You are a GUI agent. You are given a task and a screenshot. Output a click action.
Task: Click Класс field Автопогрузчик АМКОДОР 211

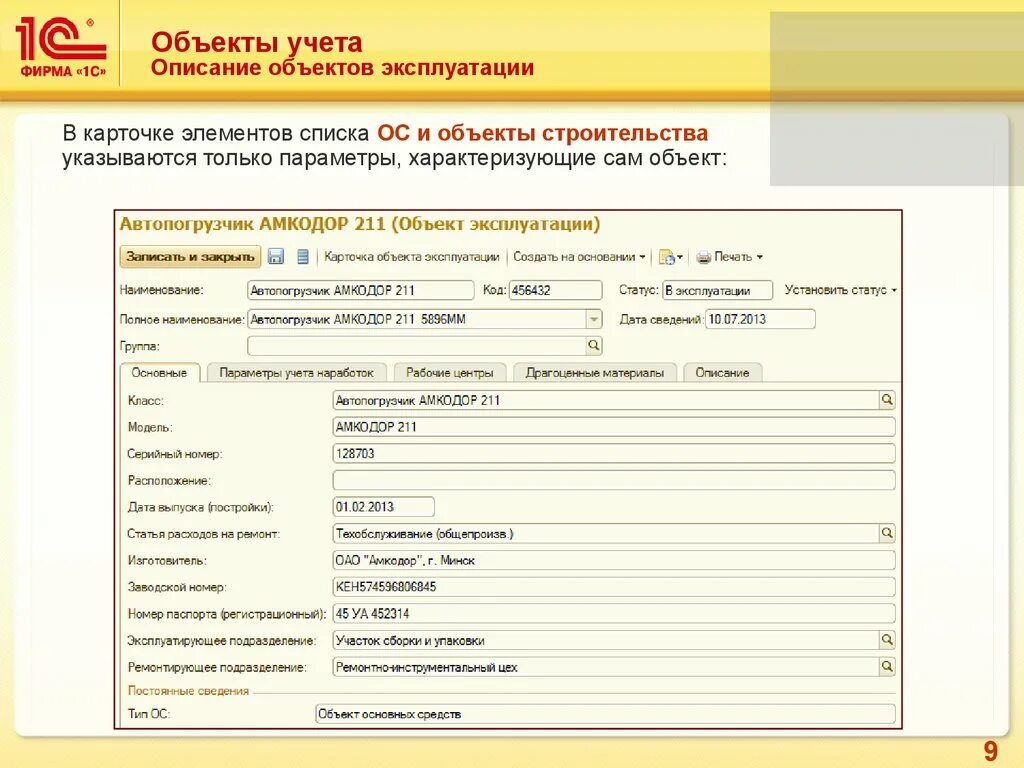point(605,400)
